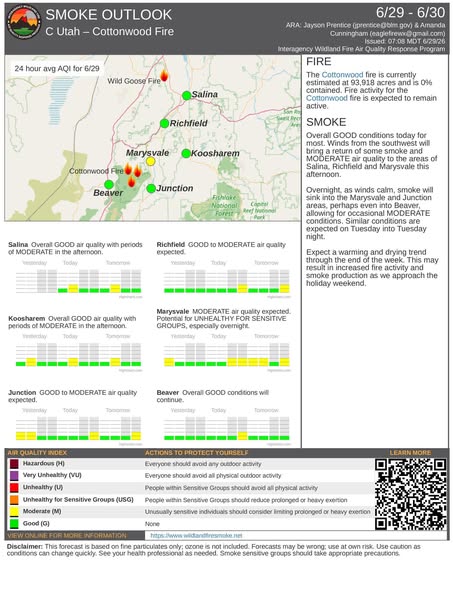Click the Unhealthy for Sensitive Groups orange swatch
The image size is (453, 590).
click(x=14, y=500)
